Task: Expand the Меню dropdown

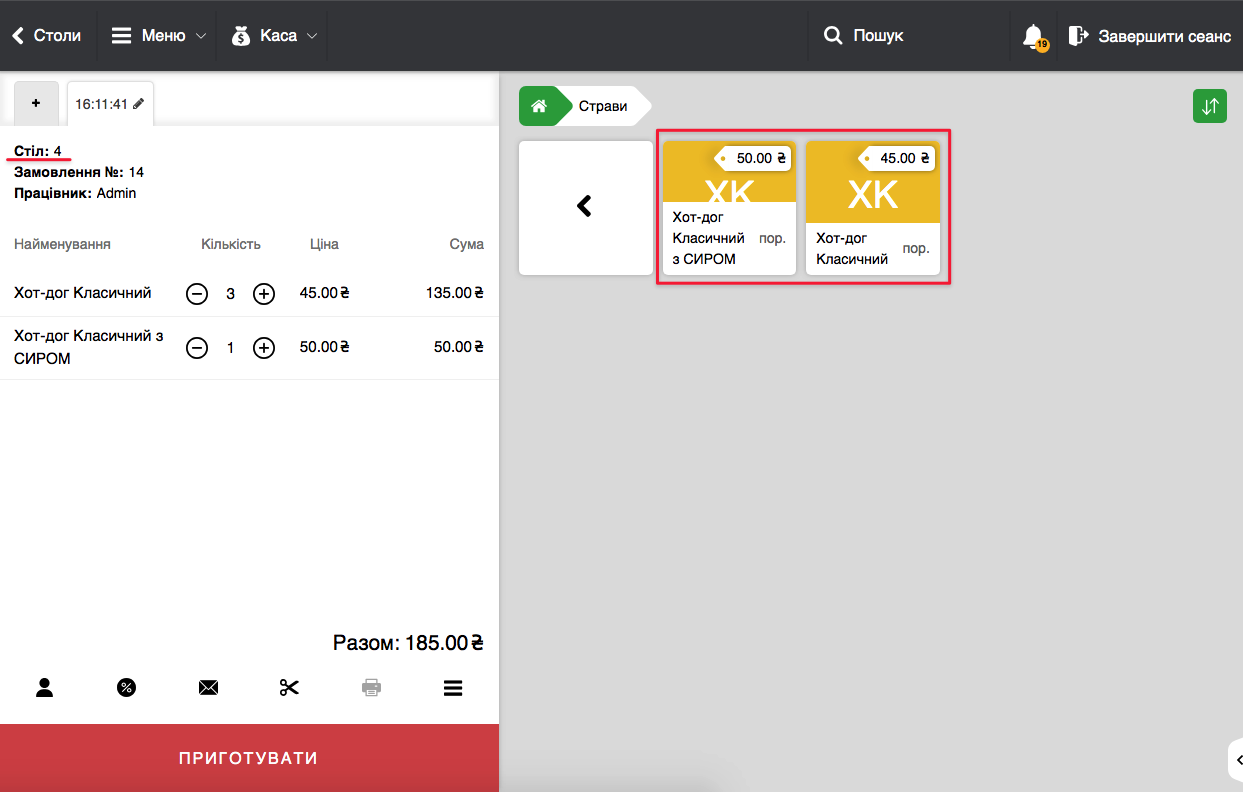Action: point(158,36)
